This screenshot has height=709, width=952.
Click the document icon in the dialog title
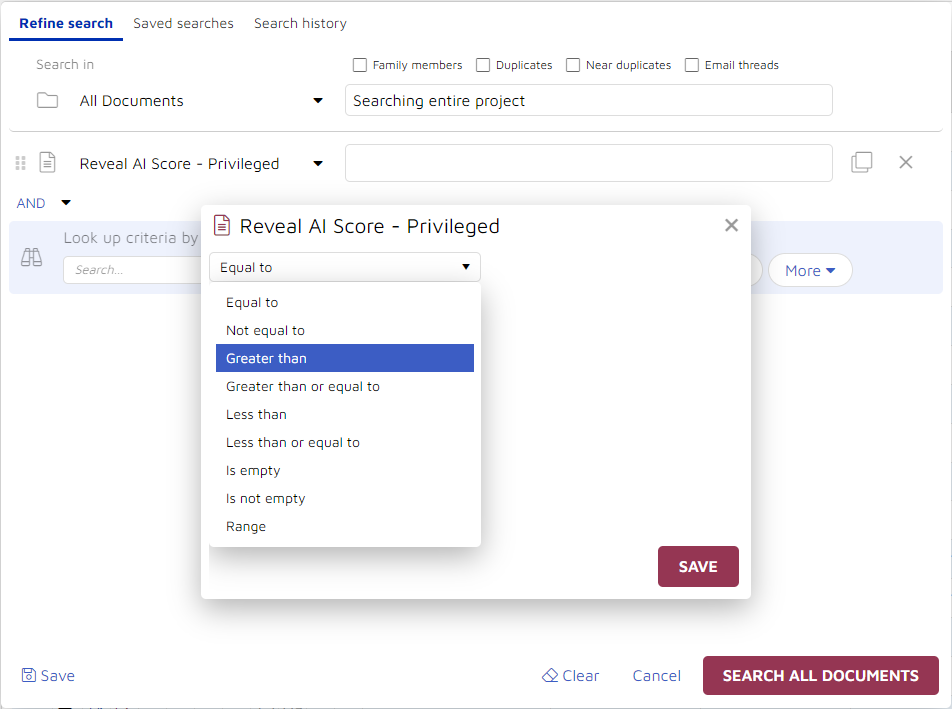coord(222,225)
